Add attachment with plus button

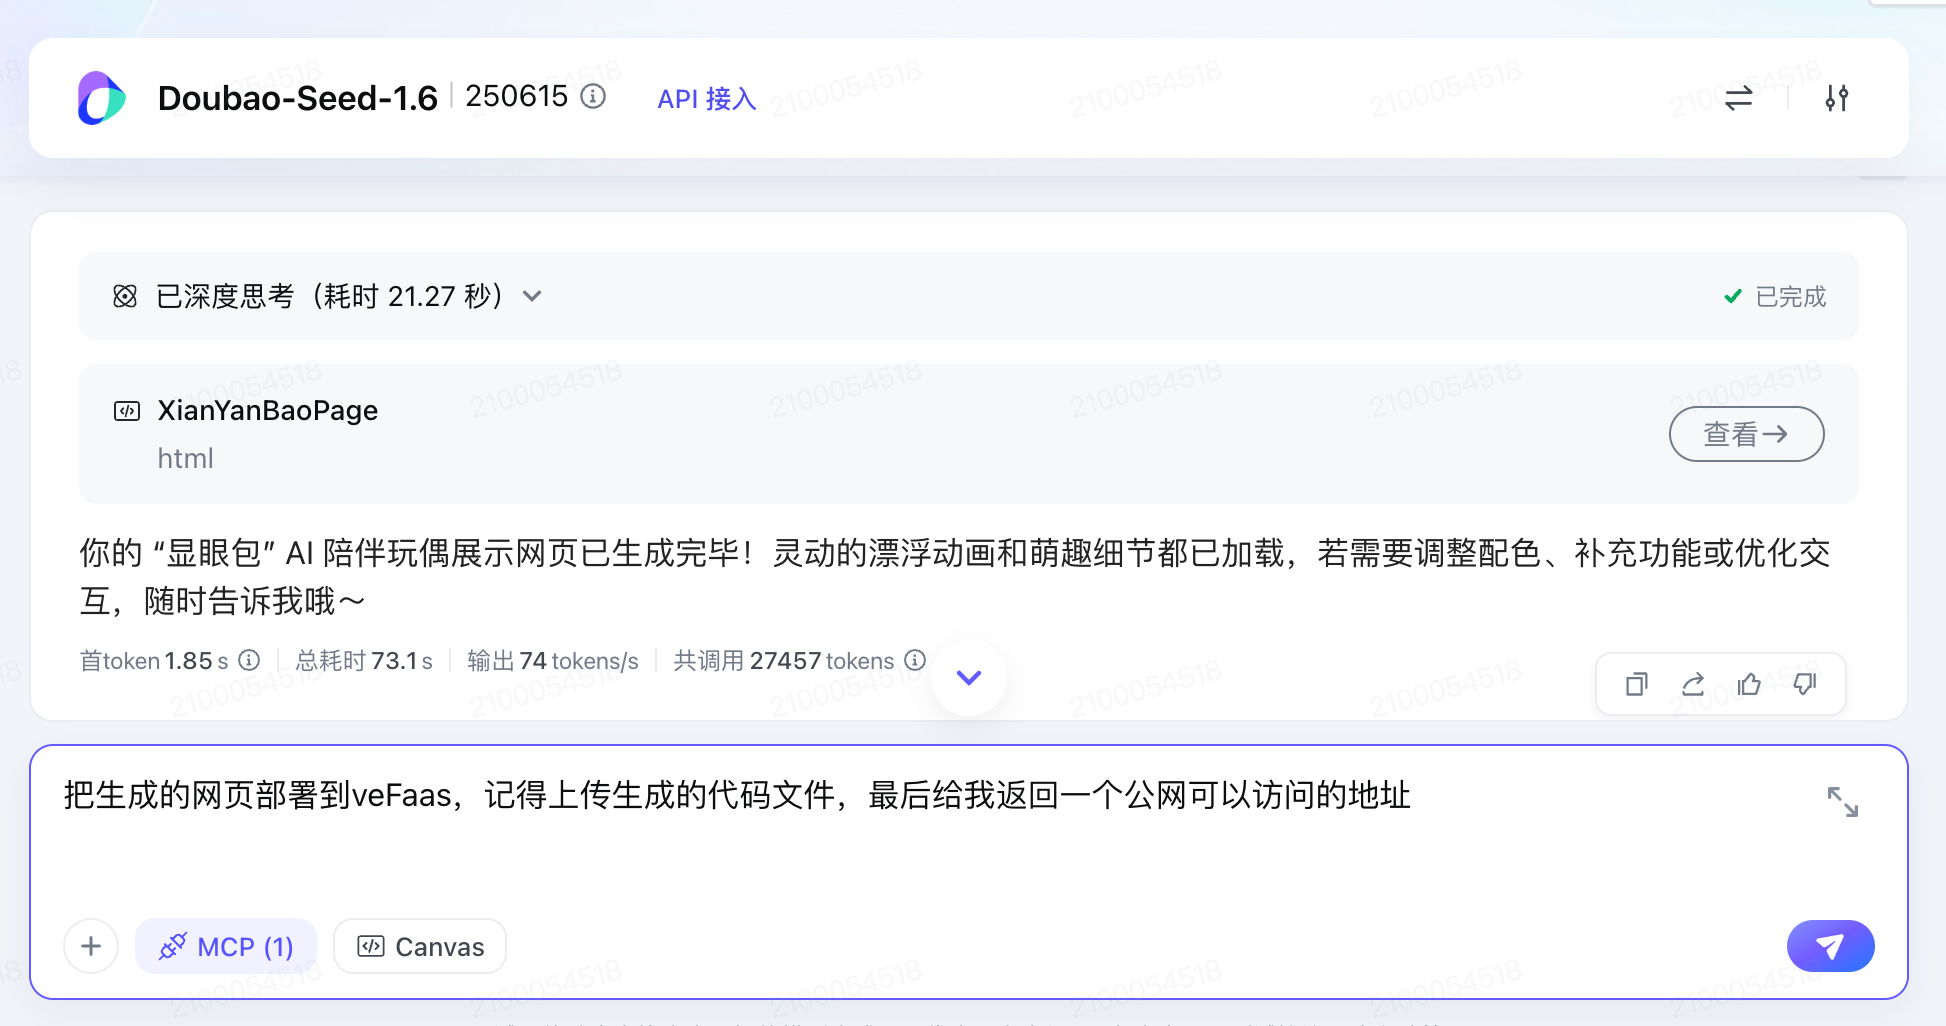(91, 946)
